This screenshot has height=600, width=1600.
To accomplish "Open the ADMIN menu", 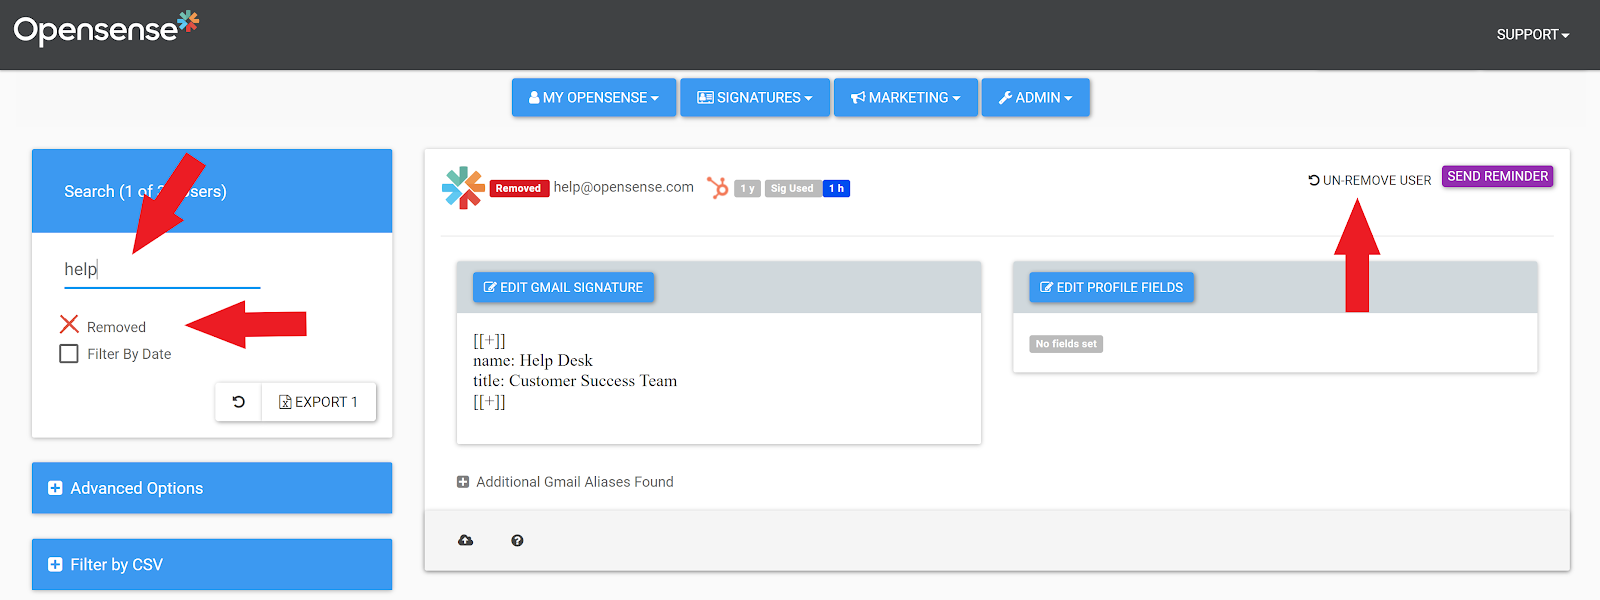I will (1036, 98).
